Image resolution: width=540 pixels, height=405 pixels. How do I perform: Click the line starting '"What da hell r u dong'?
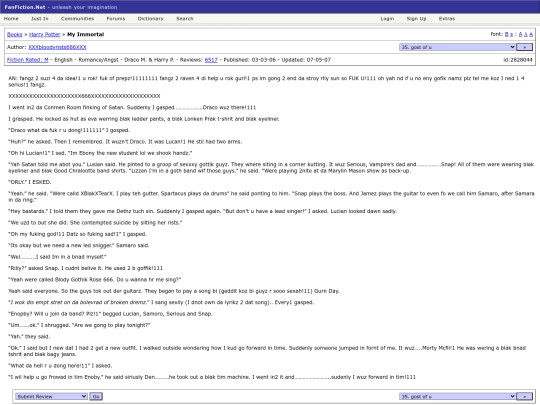(60, 365)
